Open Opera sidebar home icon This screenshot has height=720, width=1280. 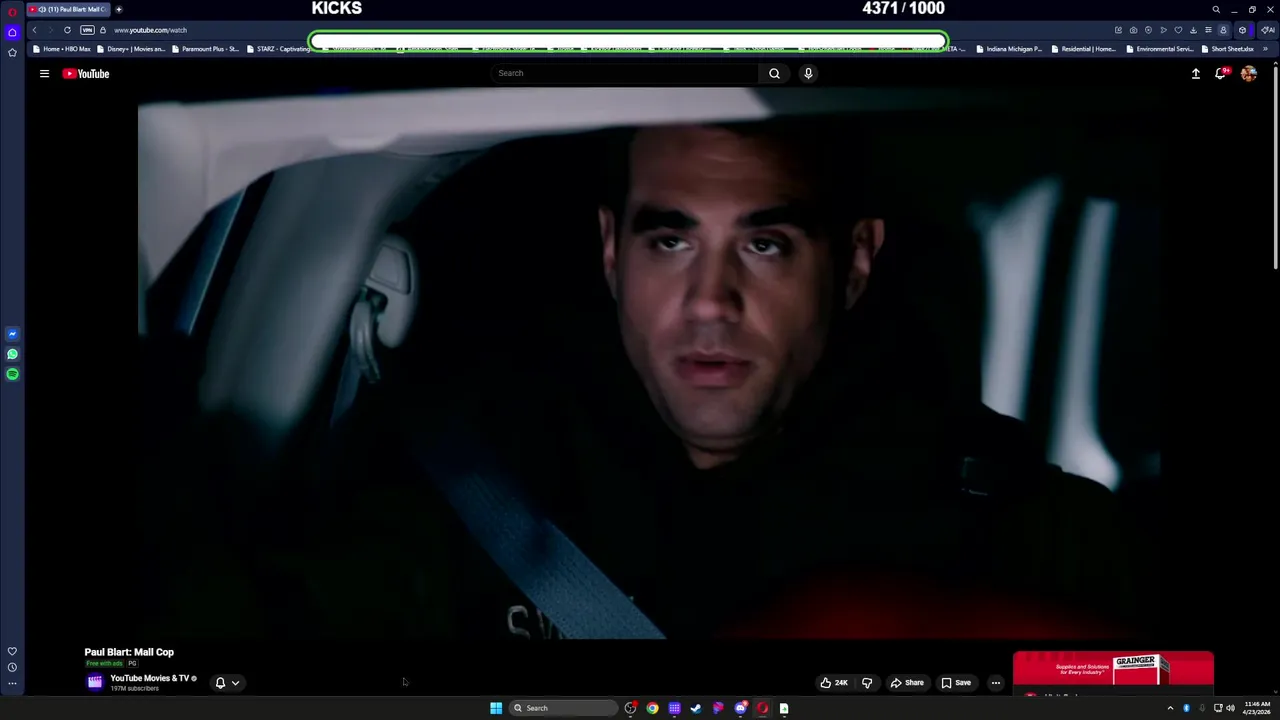(x=12, y=32)
